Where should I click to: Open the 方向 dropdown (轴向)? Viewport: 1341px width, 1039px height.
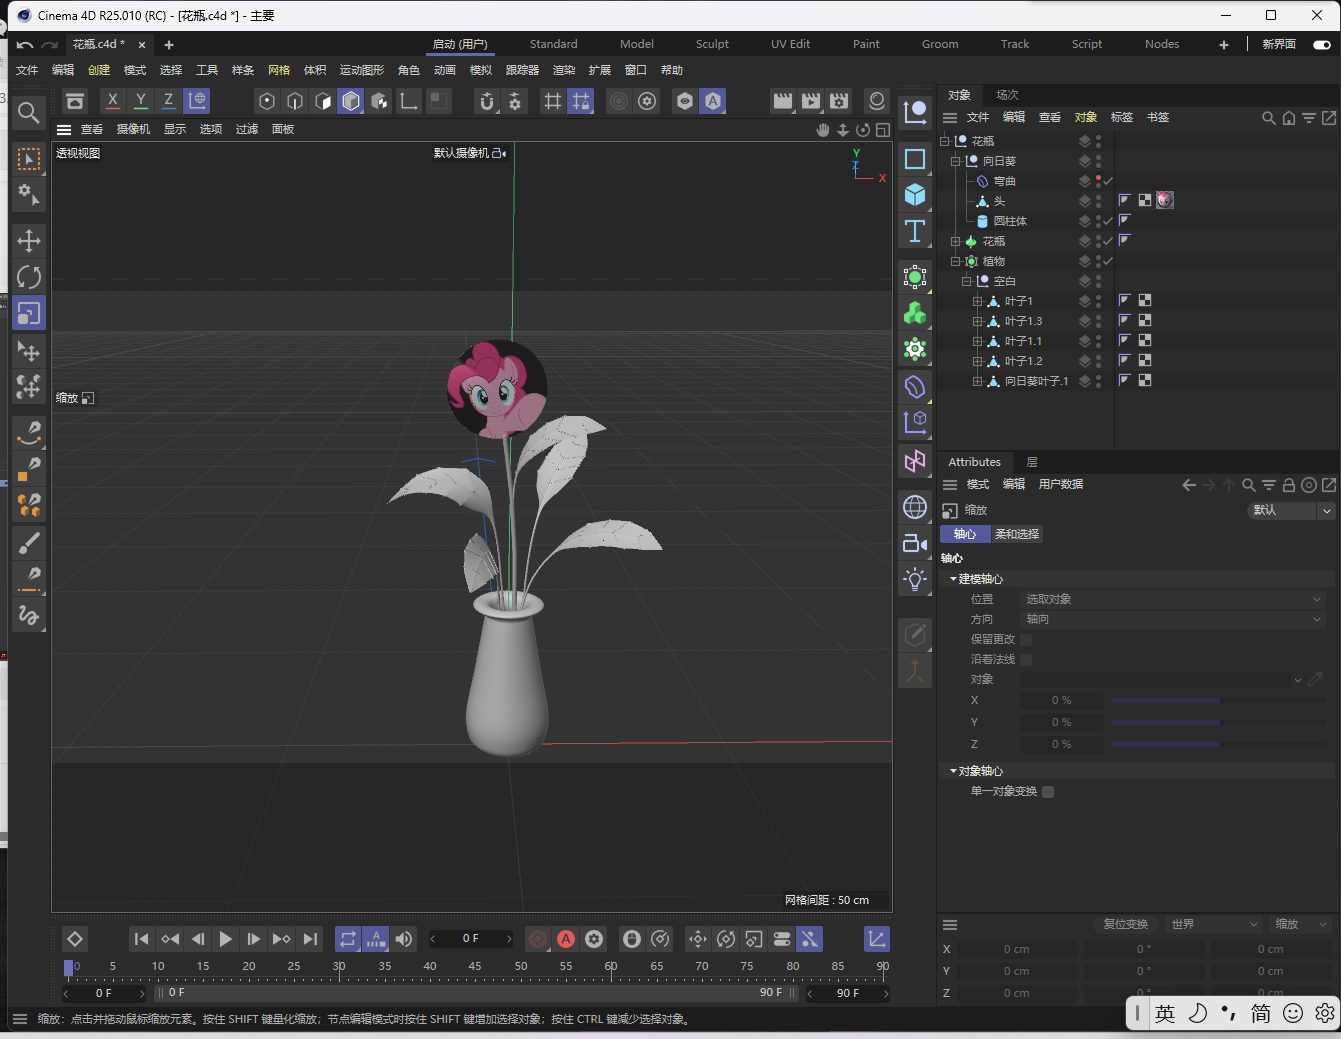pos(1174,619)
